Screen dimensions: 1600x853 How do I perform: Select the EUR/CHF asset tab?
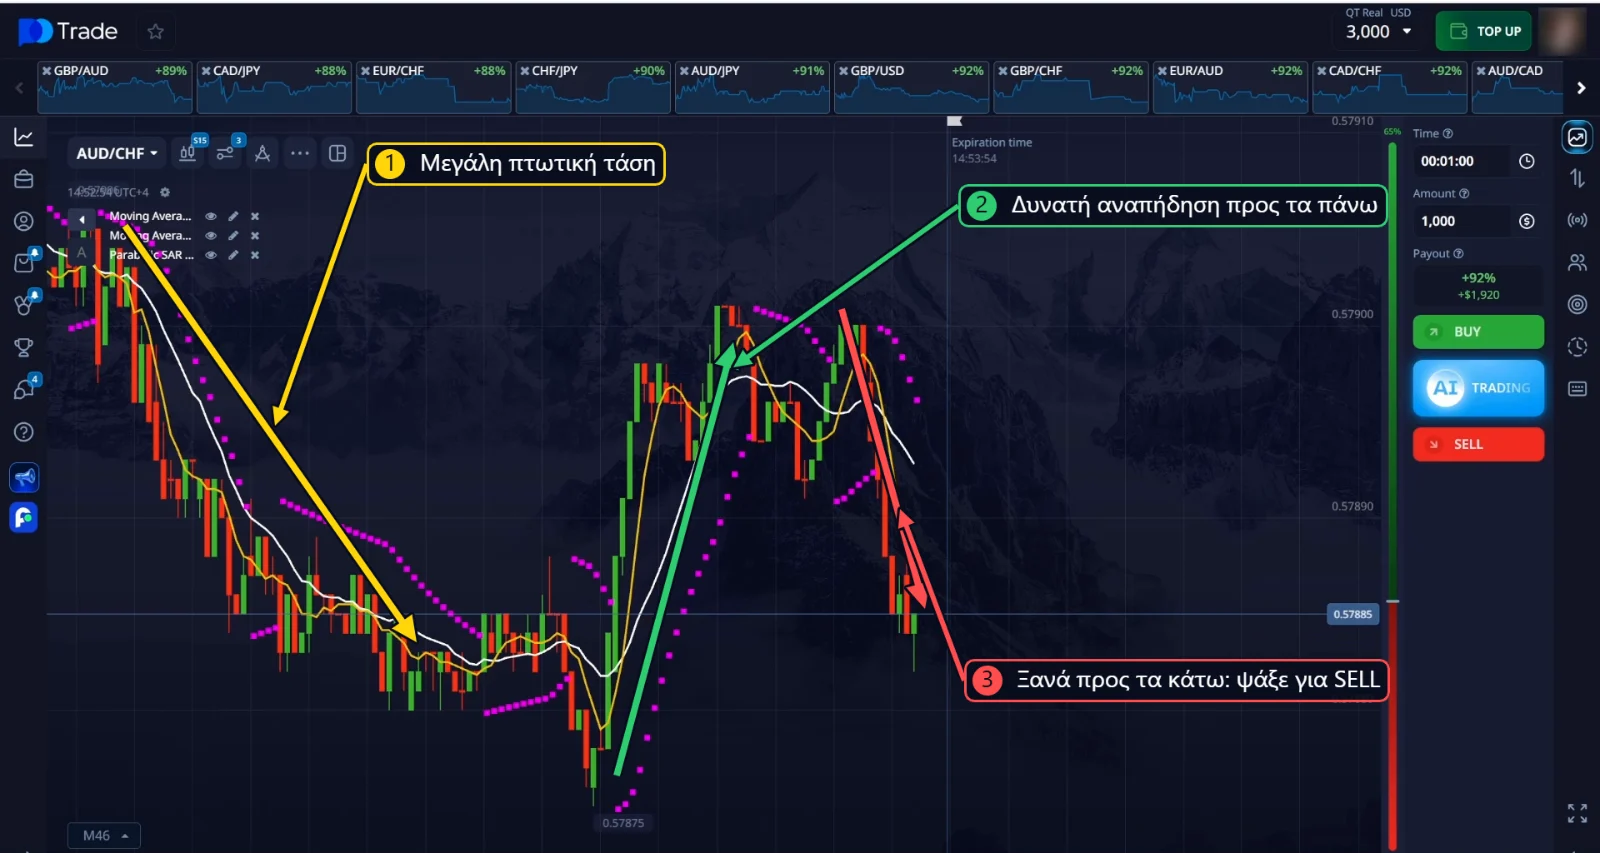(x=433, y=87)
